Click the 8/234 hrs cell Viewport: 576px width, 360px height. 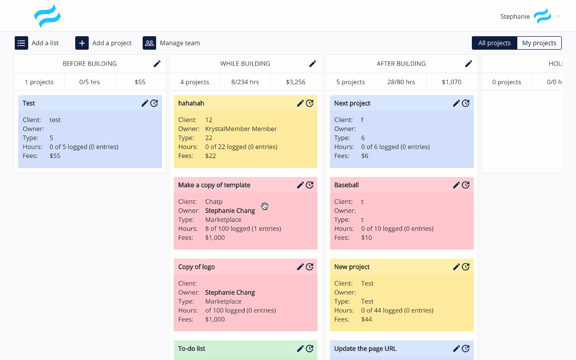[245, 82]
